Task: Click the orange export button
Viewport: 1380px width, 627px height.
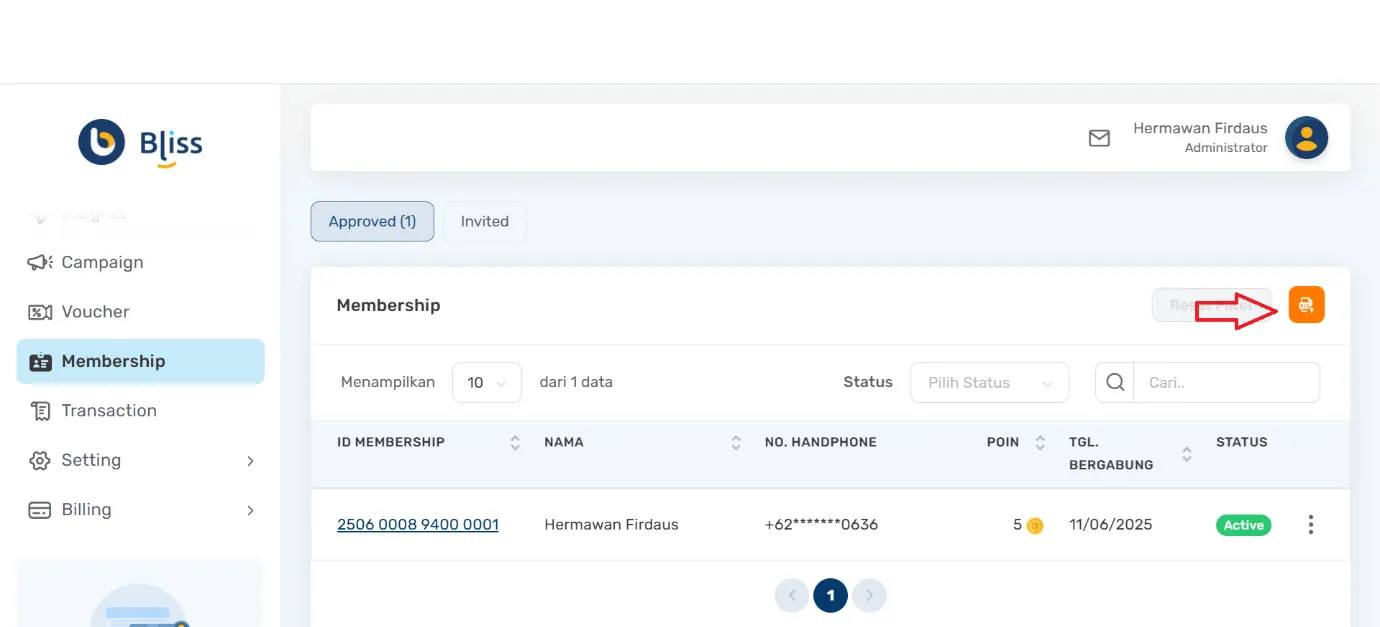Action: (x=1306, y=305)
